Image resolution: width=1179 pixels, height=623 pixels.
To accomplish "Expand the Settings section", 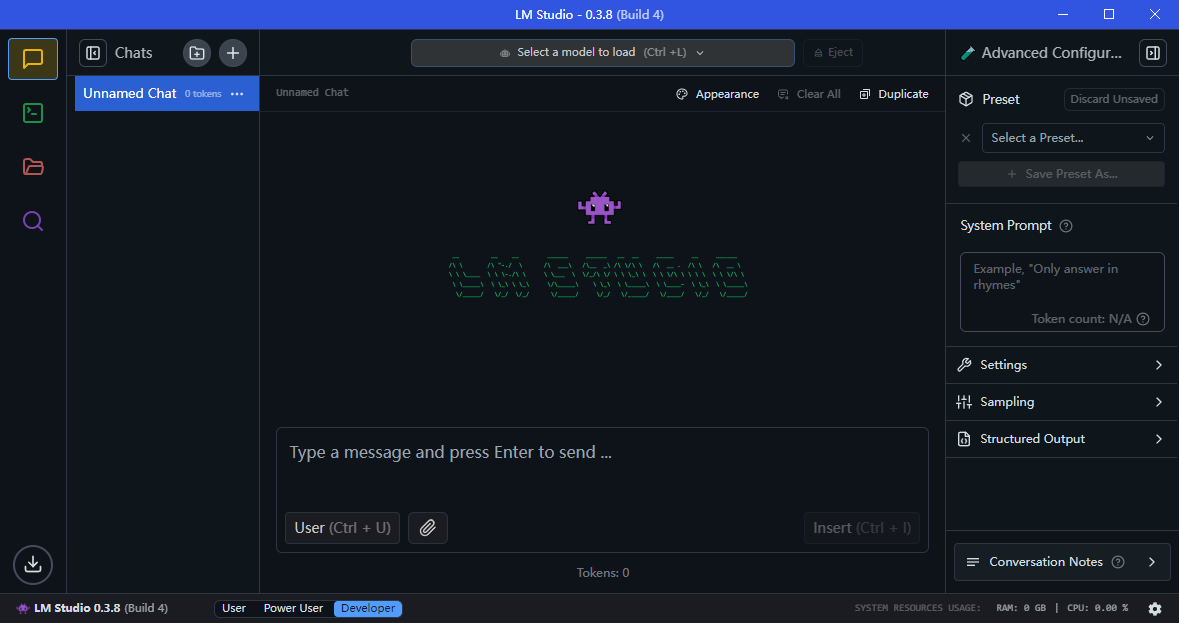I will 1062,365.
